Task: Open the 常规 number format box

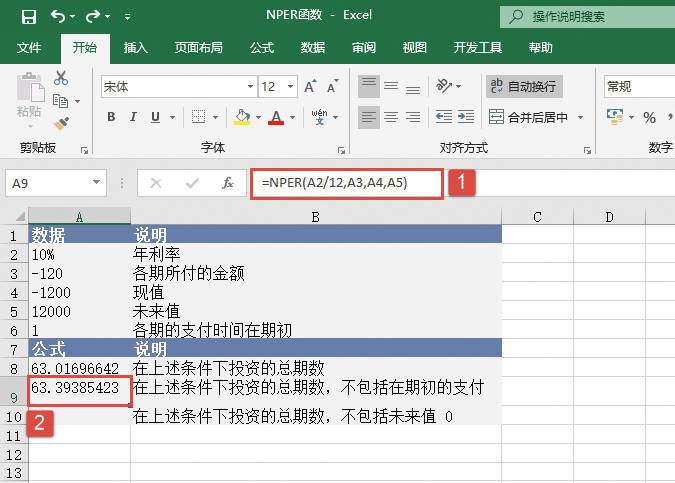Action: coord(639,87)
